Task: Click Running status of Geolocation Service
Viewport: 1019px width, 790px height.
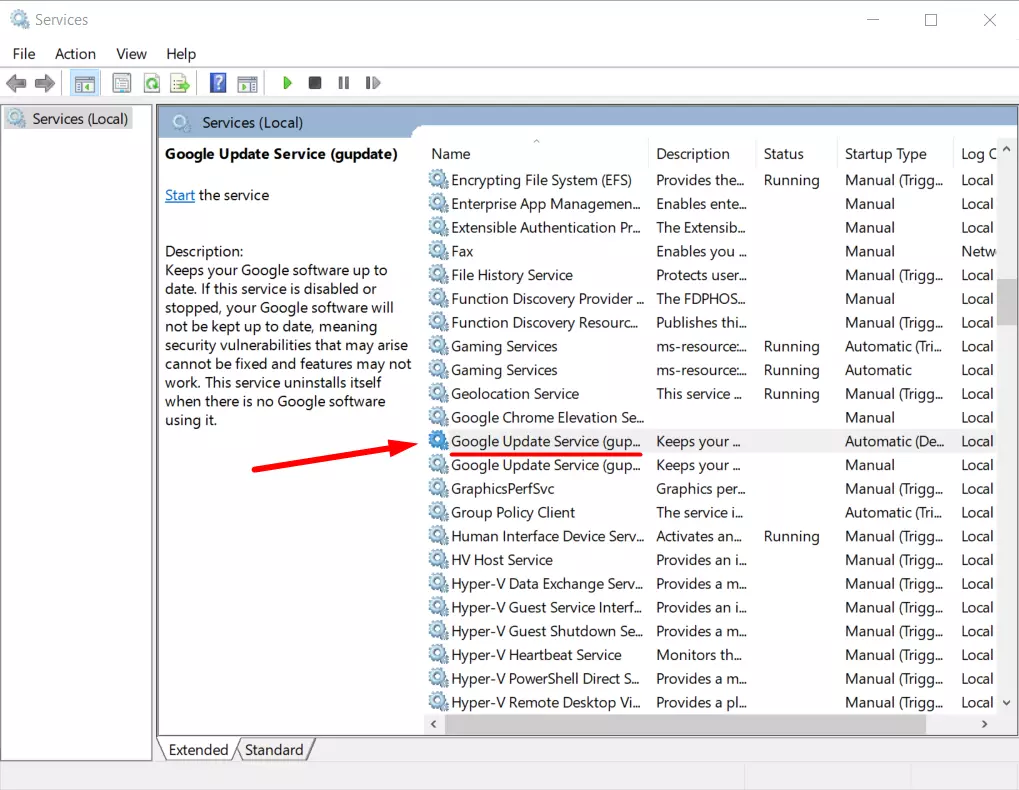Action: click(791, 394)
